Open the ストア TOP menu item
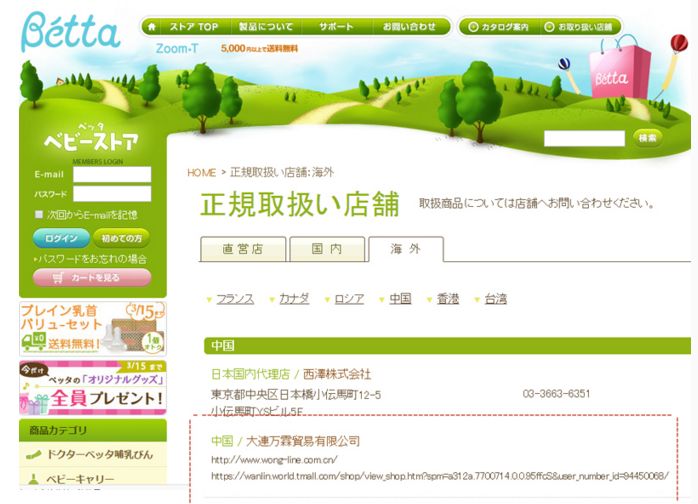This screenshot has width=698, height=504. (194, 27)
